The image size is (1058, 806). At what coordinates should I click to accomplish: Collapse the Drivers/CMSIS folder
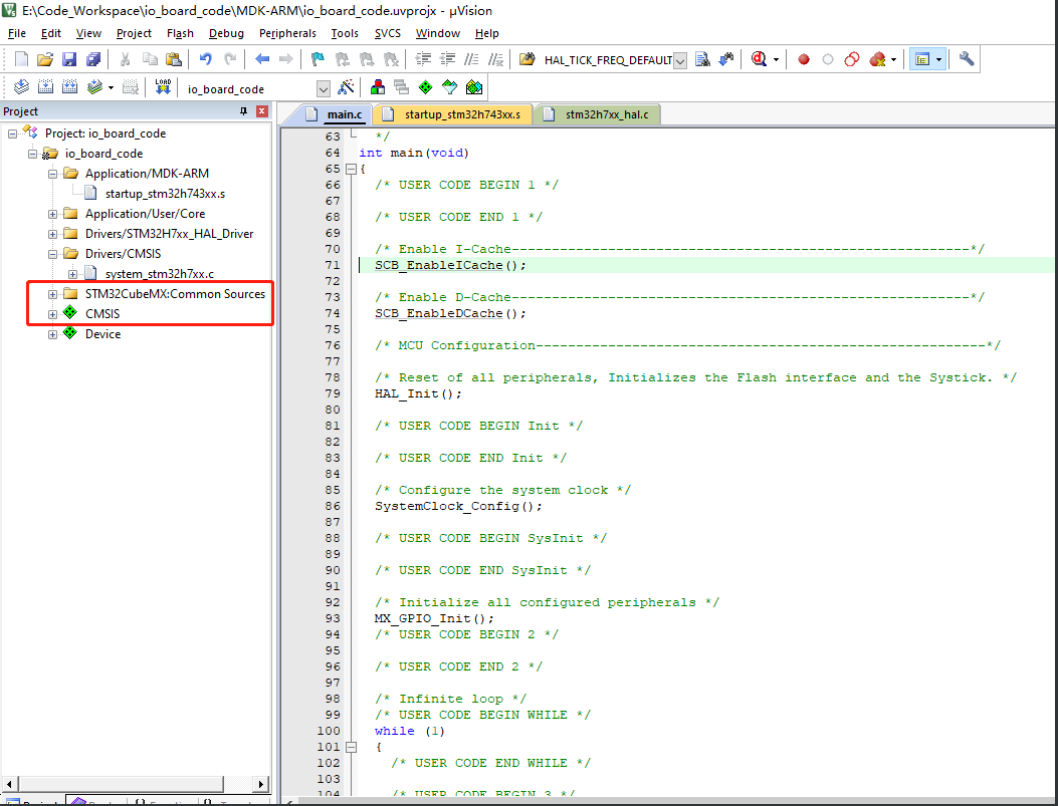[x=52, y=254]
